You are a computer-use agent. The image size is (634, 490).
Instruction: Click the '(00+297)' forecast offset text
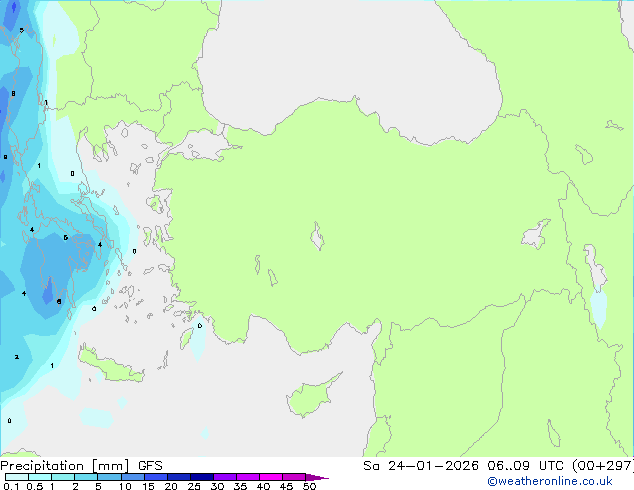point(603,466)
